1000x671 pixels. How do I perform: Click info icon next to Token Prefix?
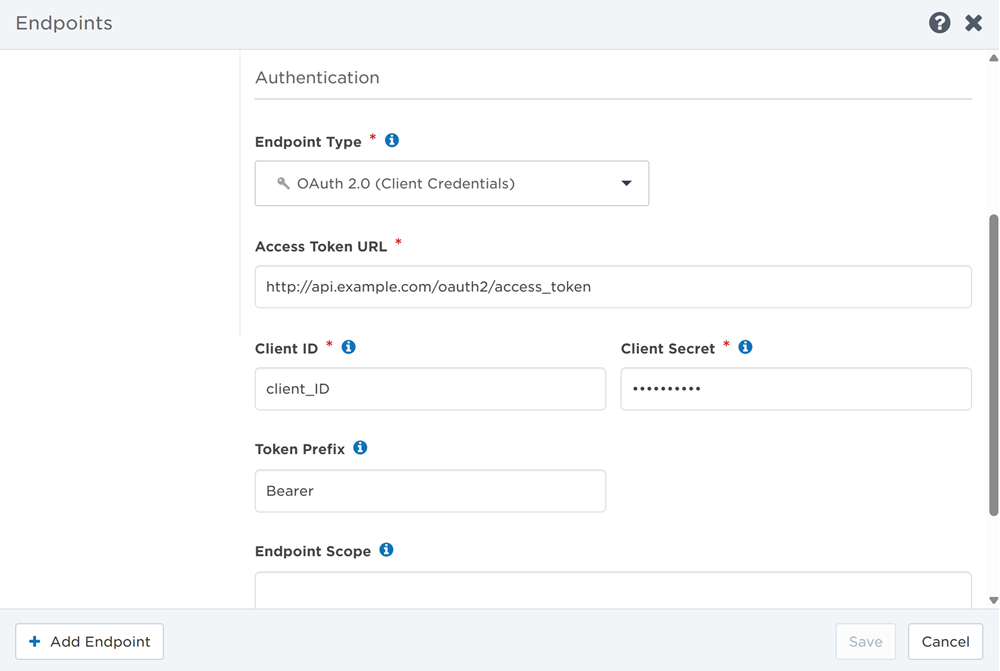(361, 448)
